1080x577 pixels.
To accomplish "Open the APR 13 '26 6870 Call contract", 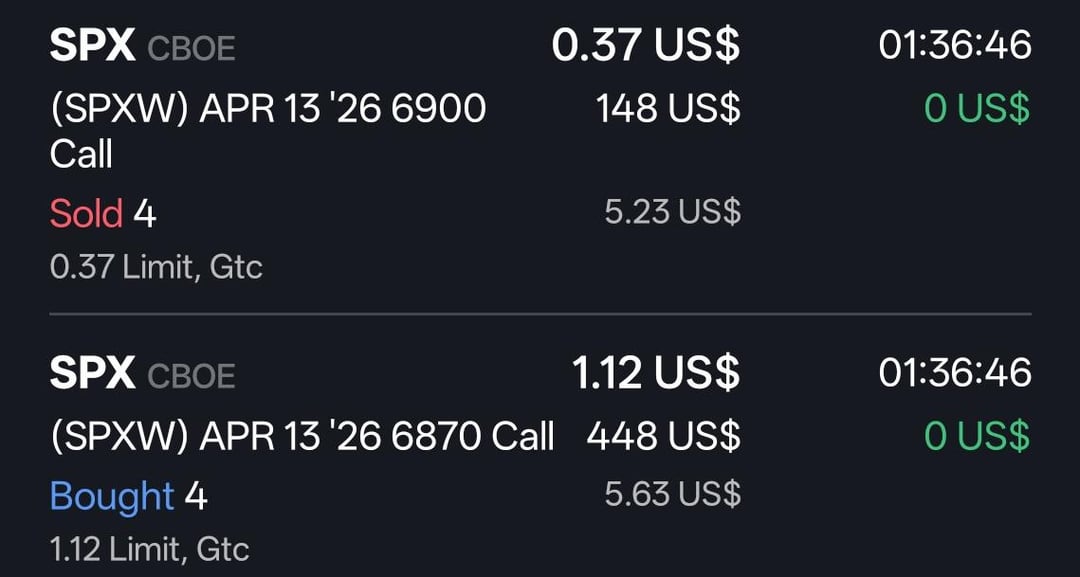I will click(302, 436).
